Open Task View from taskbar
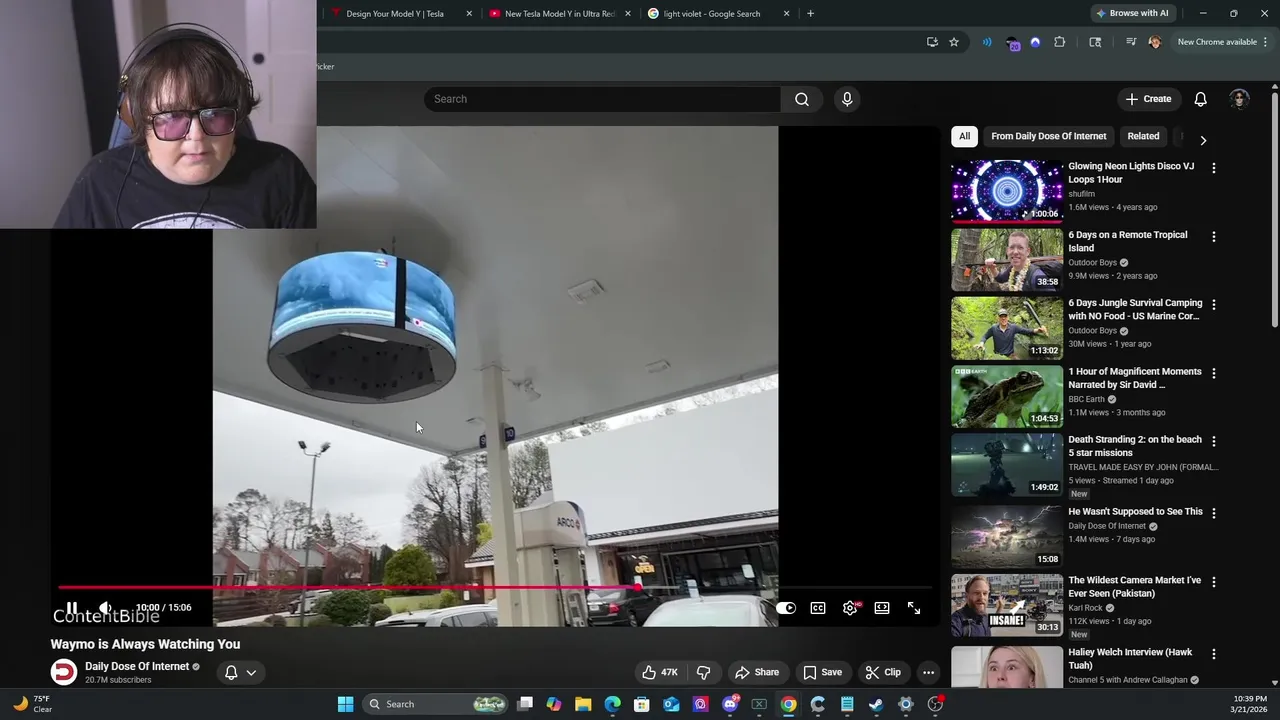 [525, 704]
